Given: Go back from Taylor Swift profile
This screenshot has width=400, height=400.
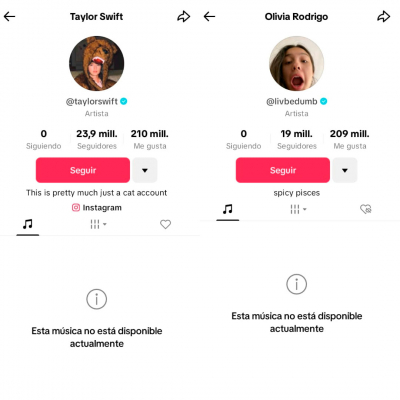Looking at the screenshot, I should 9,16.
